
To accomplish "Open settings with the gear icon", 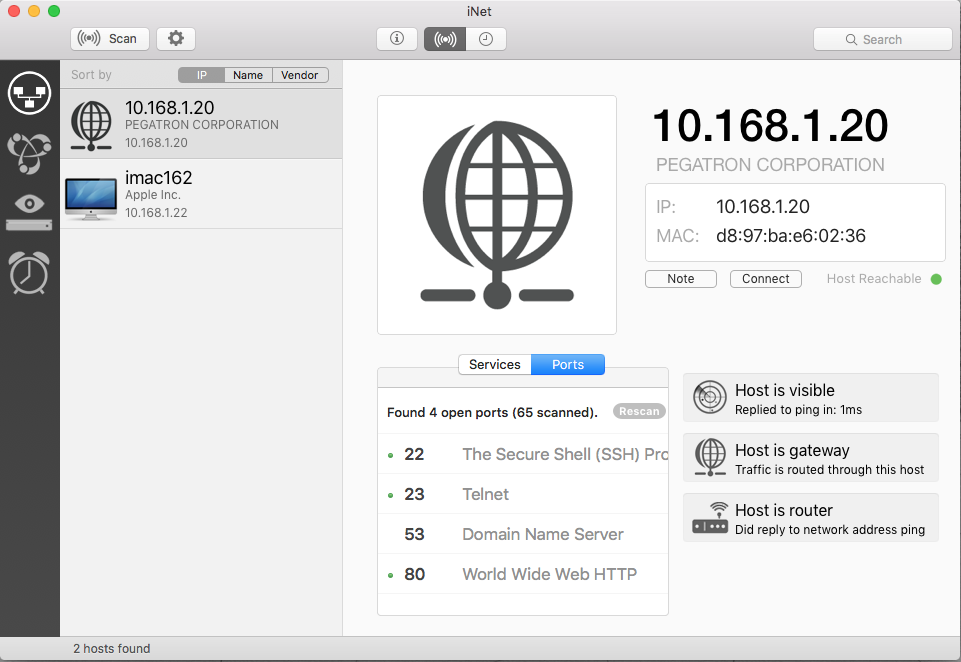I will tap(176, 39).
